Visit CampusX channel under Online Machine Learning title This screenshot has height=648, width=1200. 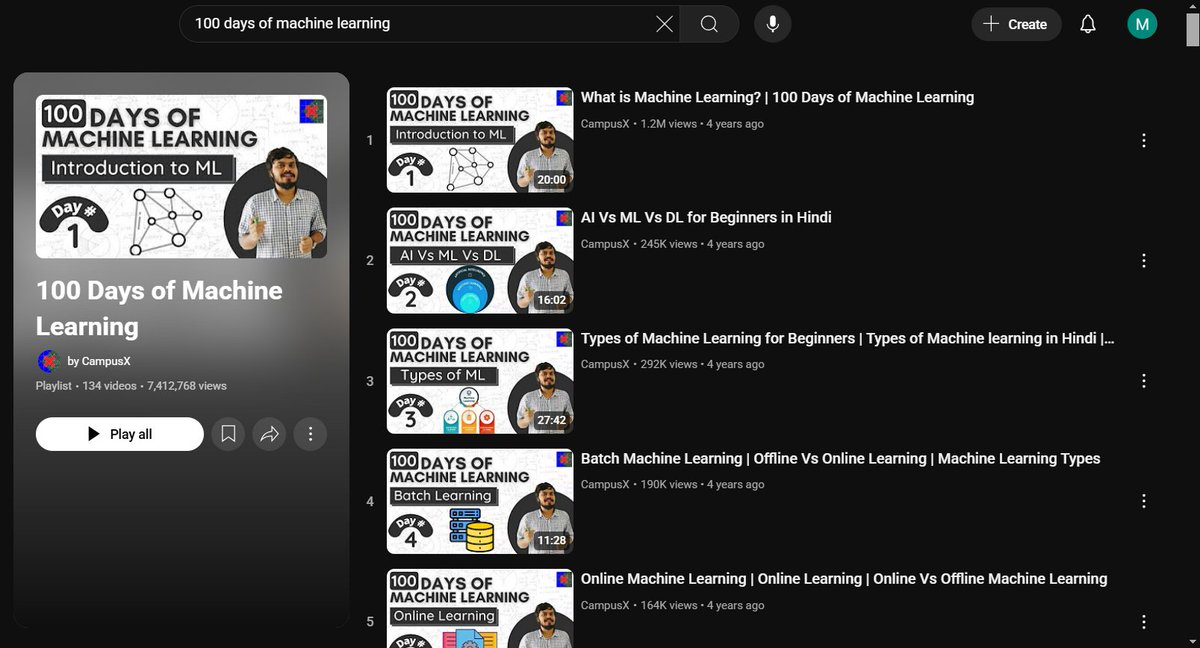click(x=605, y=605)
